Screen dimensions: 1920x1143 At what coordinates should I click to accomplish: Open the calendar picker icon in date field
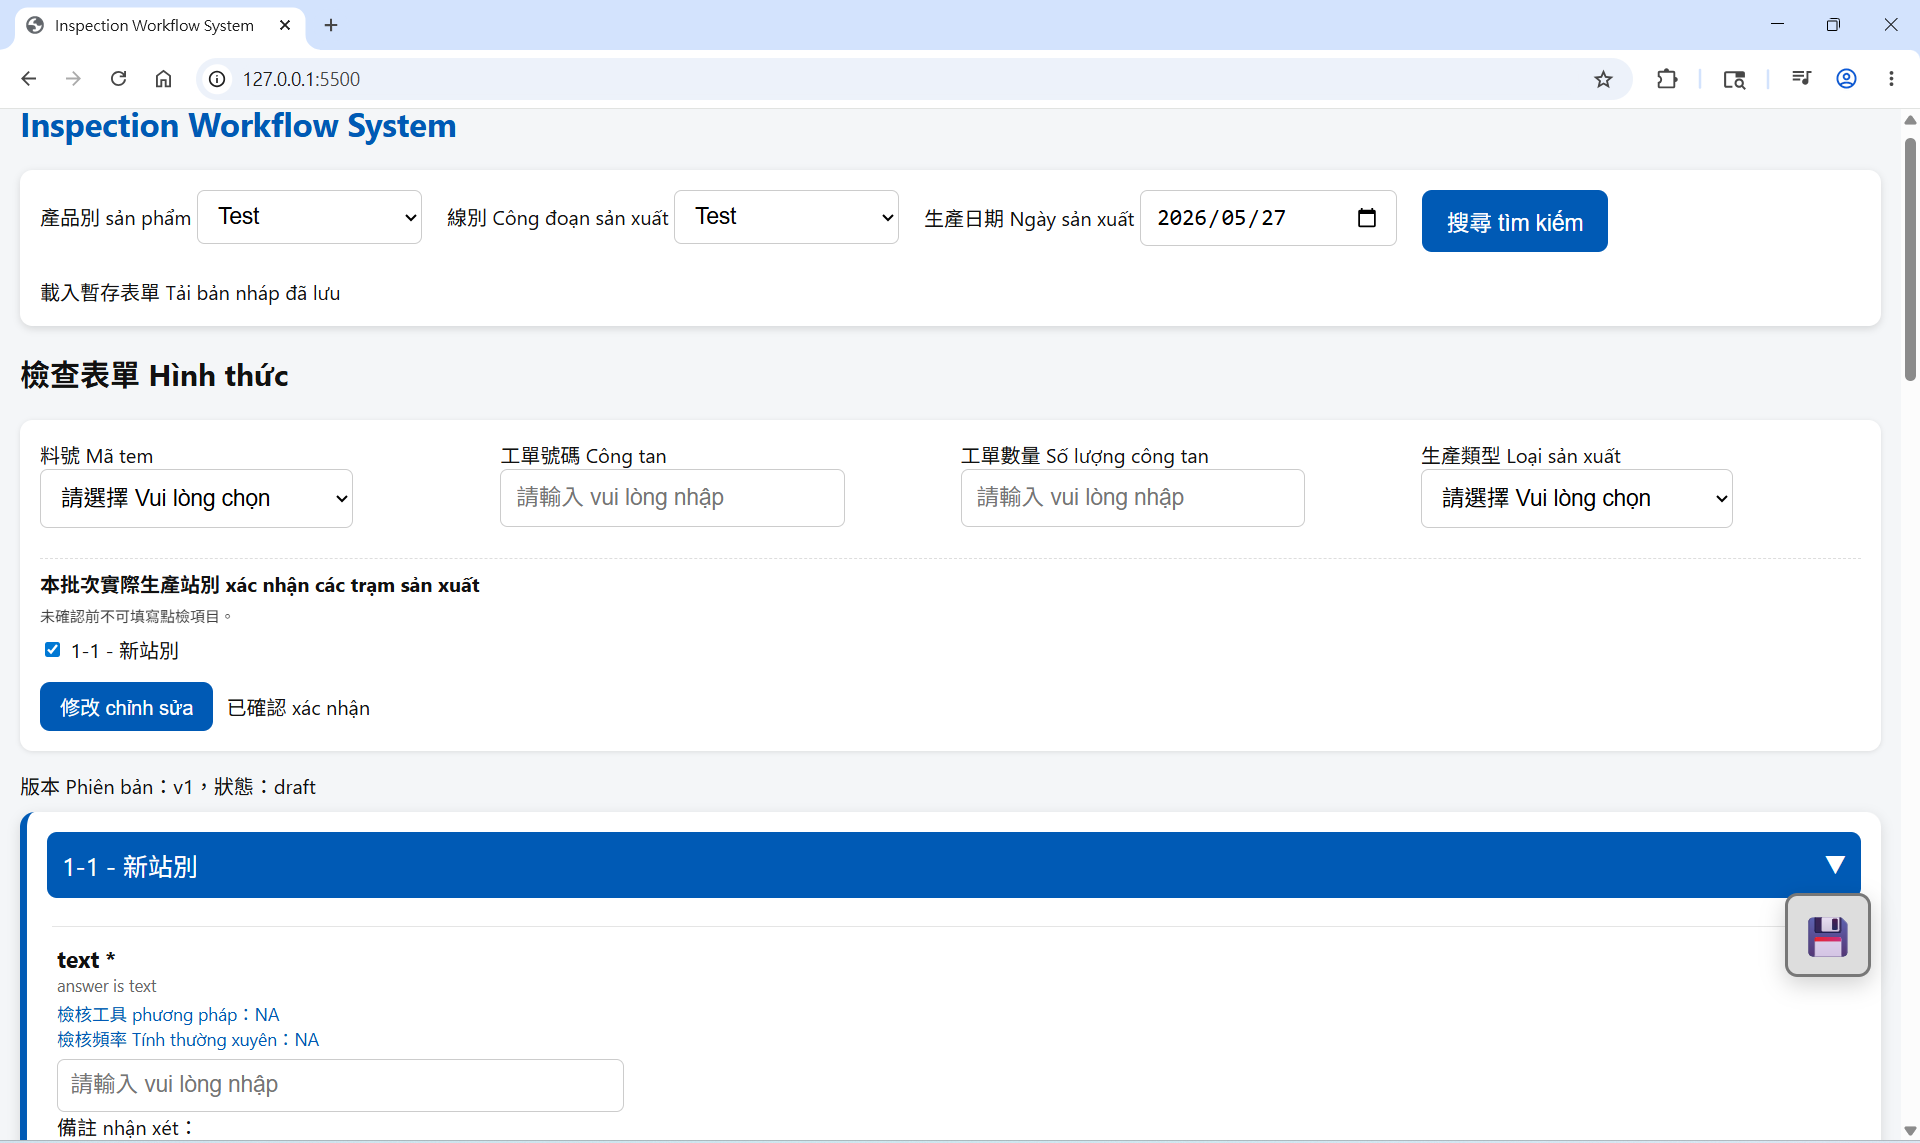[x=1366, y=218]
